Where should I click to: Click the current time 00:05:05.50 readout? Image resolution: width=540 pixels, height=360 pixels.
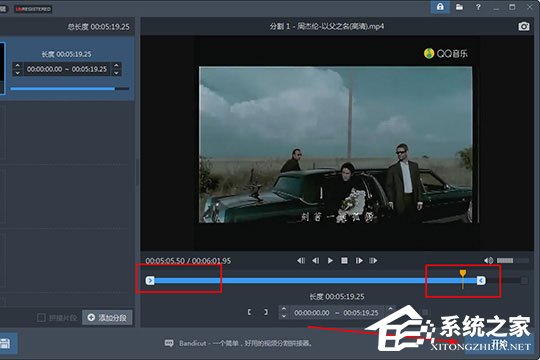(165, 260)
